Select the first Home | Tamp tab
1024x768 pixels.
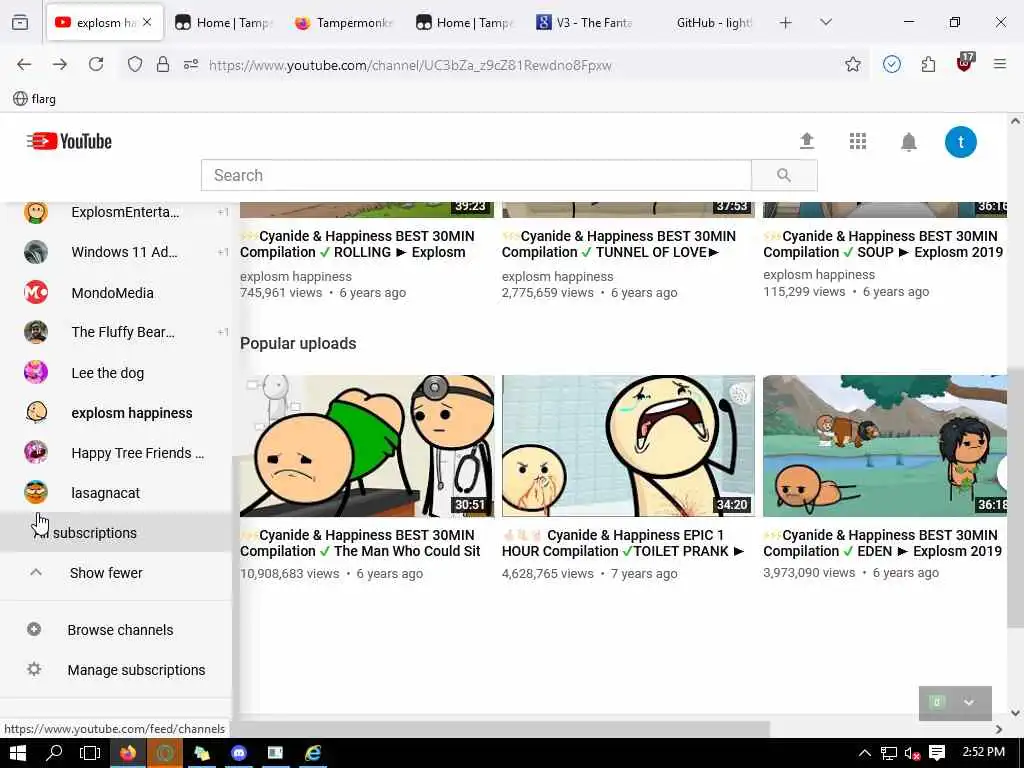223,22
